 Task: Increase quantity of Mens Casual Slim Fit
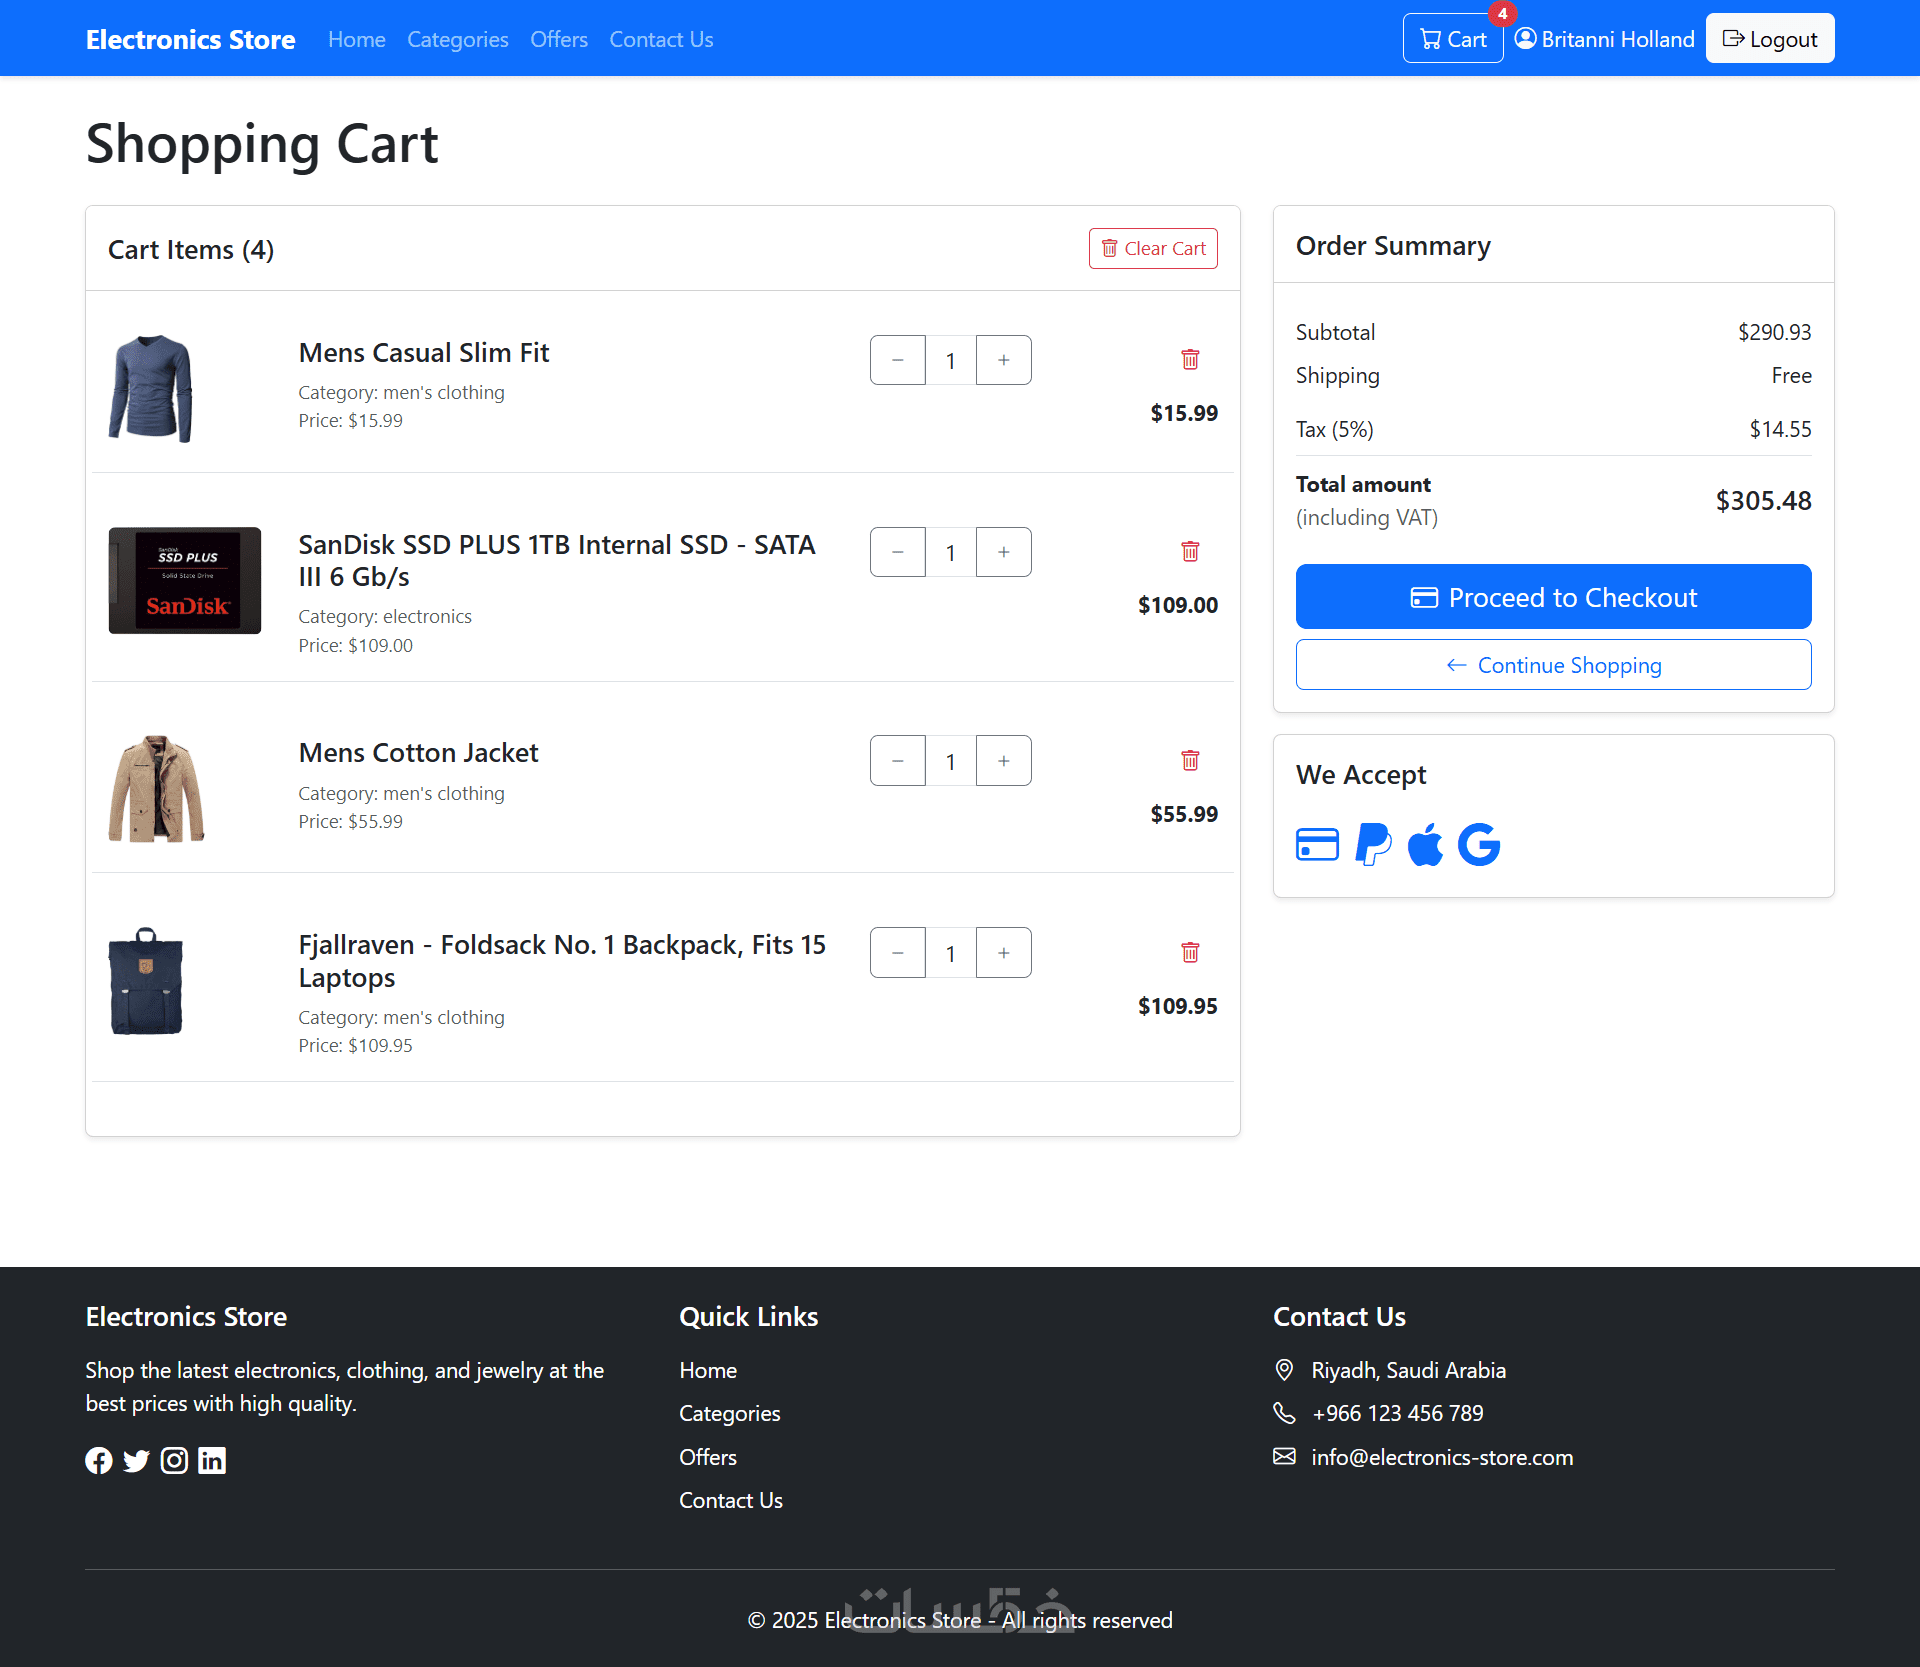[1003, 360]
